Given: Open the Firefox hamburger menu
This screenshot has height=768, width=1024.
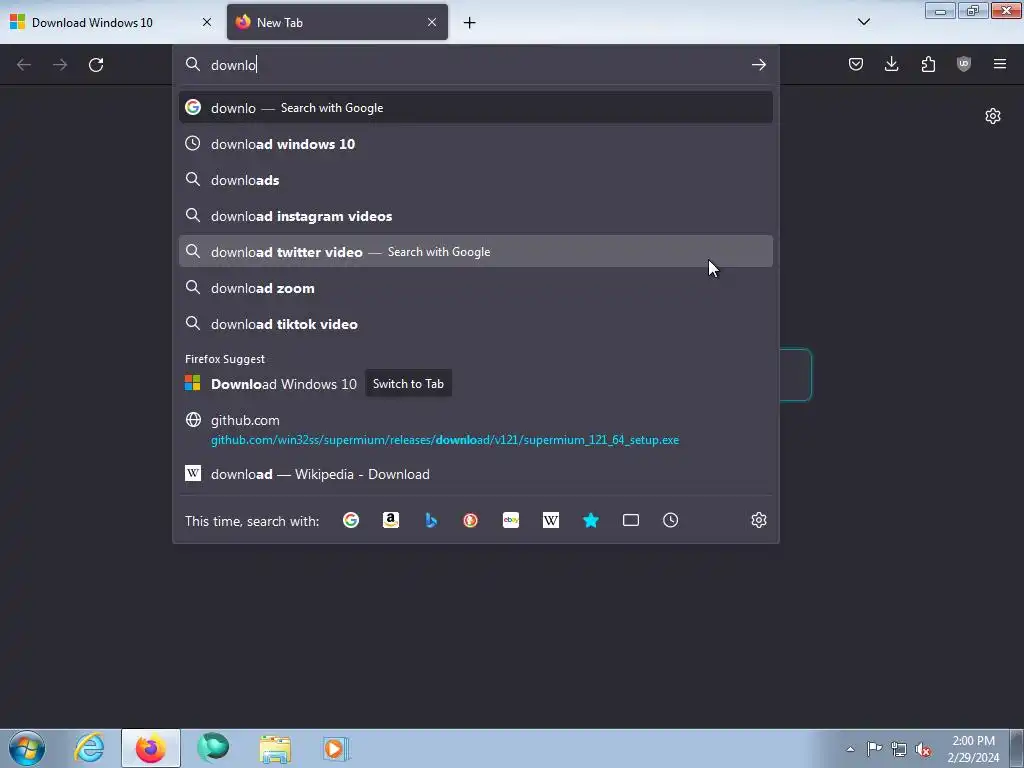Looking at the screenshot, I should pos(1000,64).
